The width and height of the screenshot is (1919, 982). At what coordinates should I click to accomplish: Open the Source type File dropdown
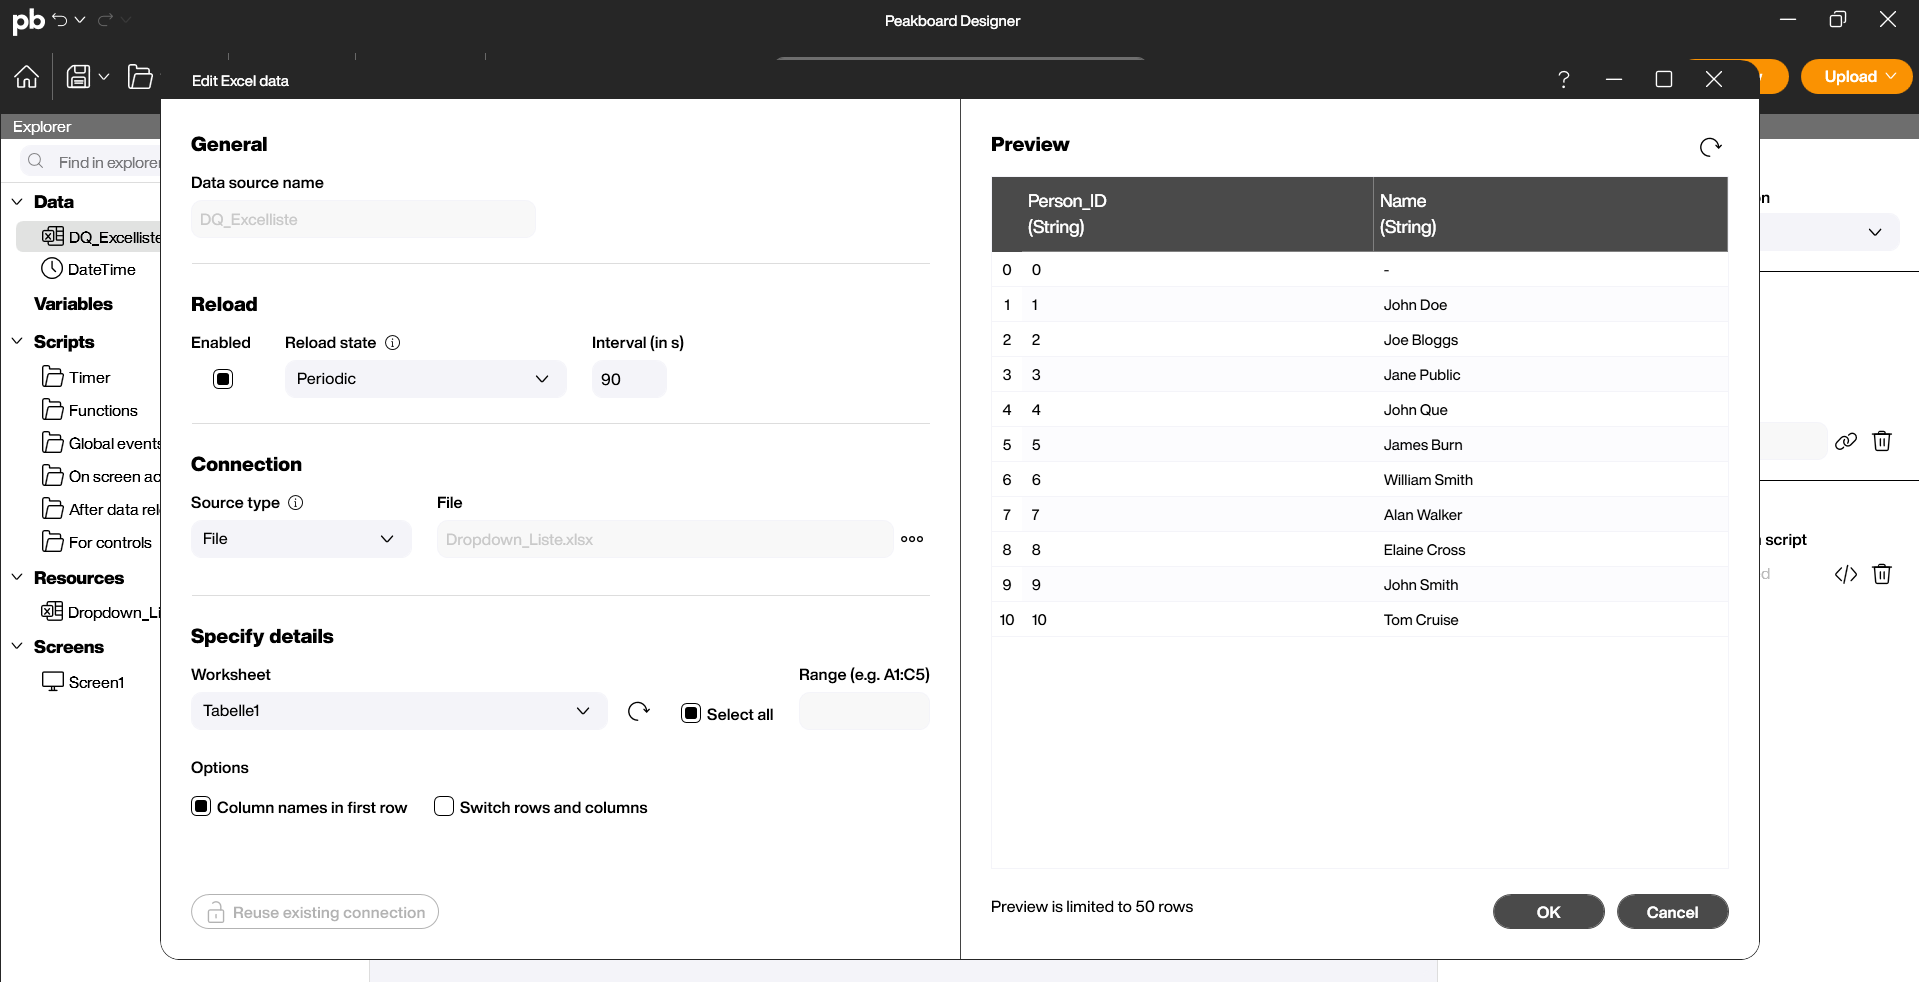point(300,539)
